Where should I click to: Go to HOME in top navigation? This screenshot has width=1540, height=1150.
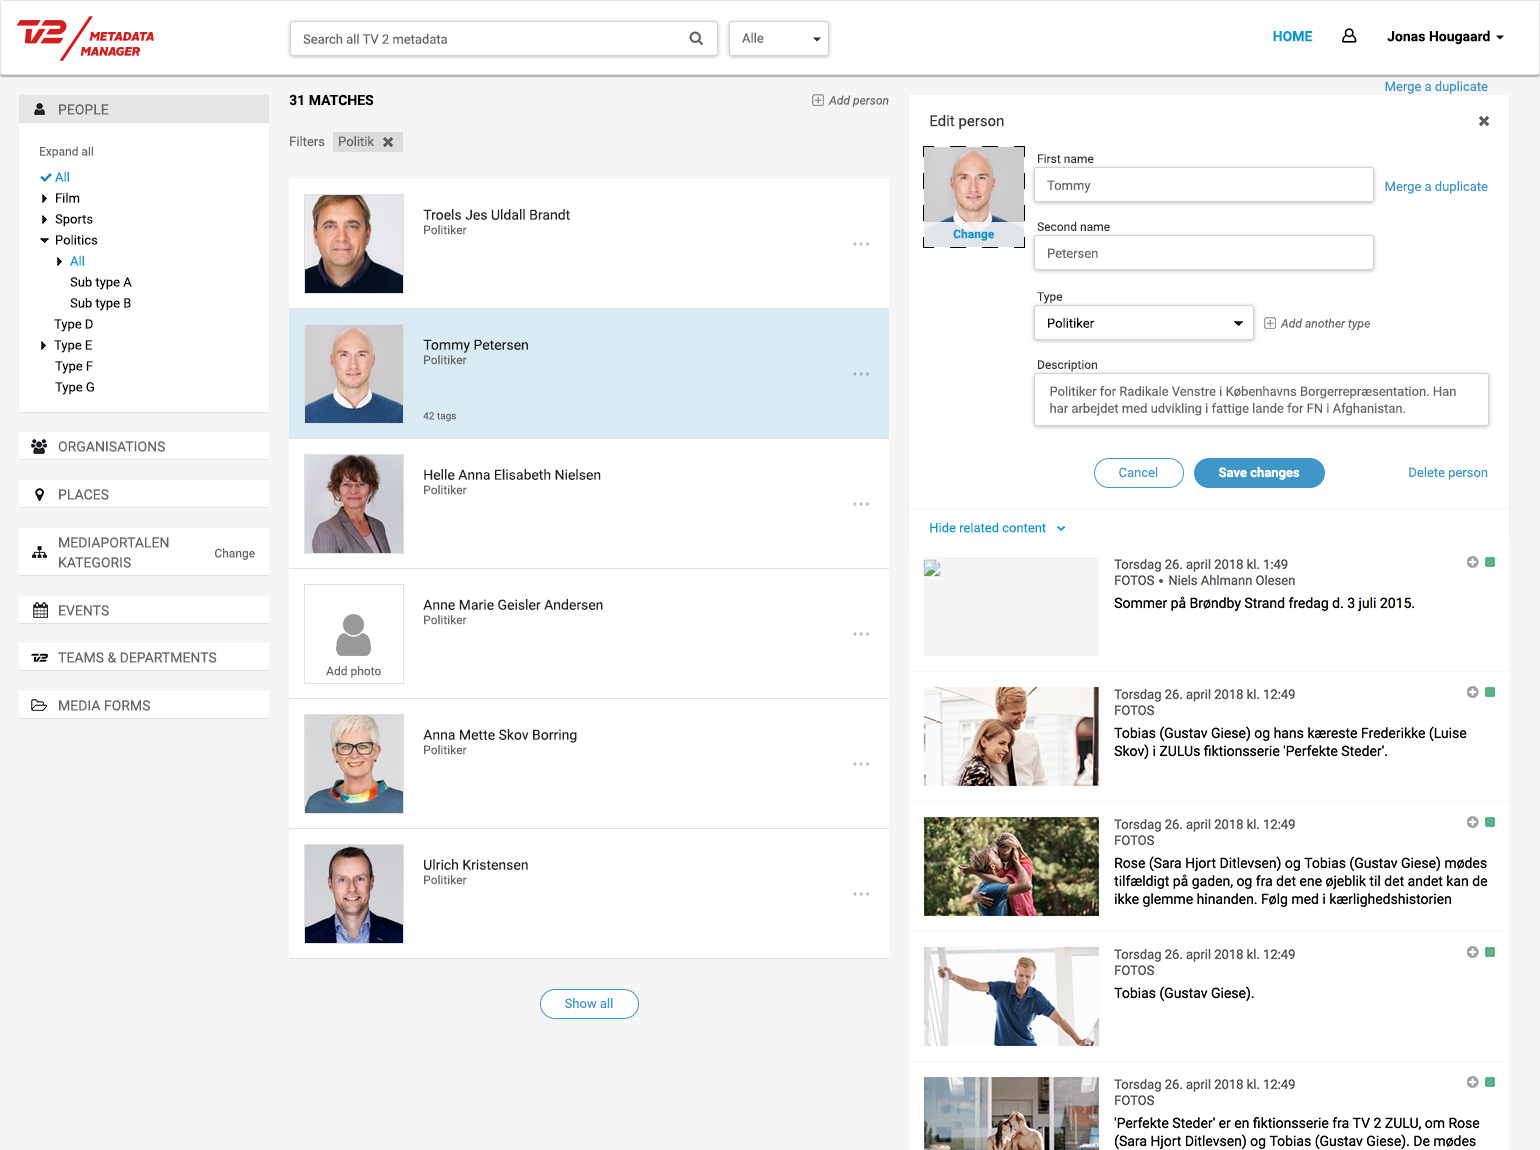1292,36
